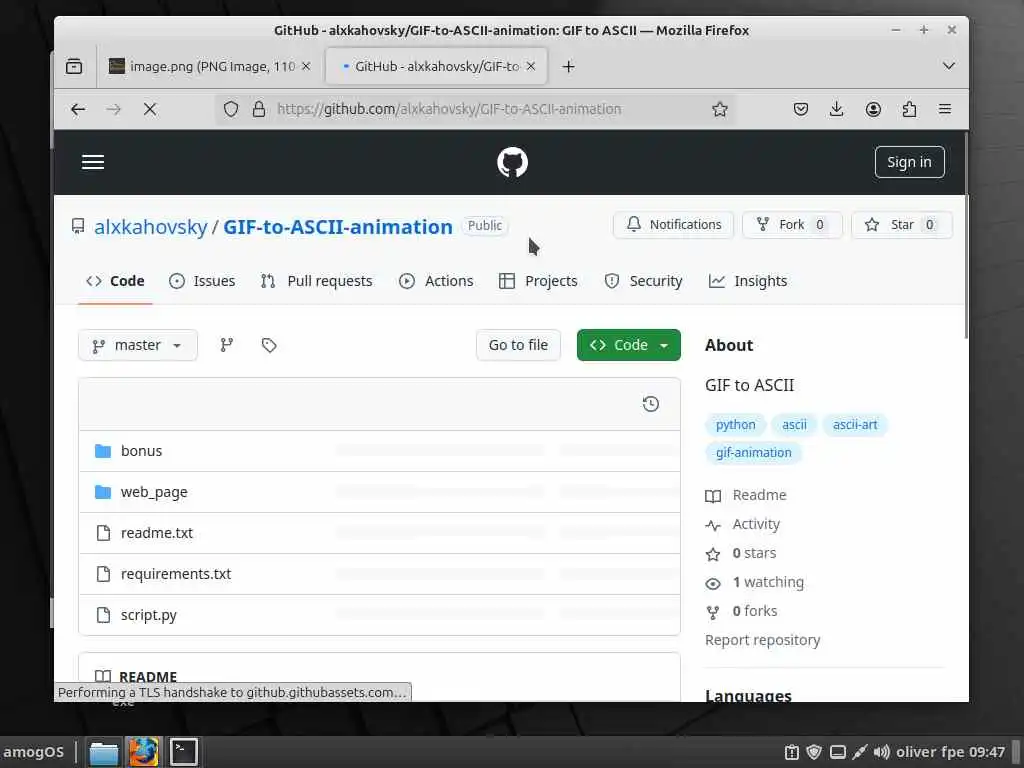View tags via the tag icon
This screenshot has width=1024, height=768.
coord(269,345)
